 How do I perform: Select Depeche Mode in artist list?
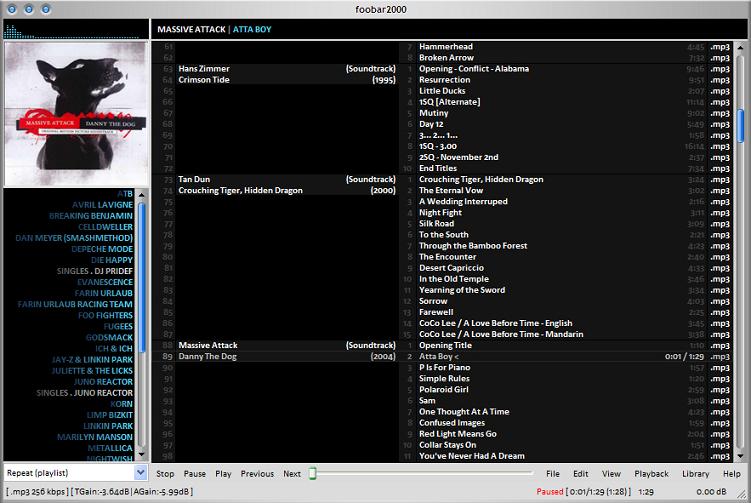[x=102, y=249]
